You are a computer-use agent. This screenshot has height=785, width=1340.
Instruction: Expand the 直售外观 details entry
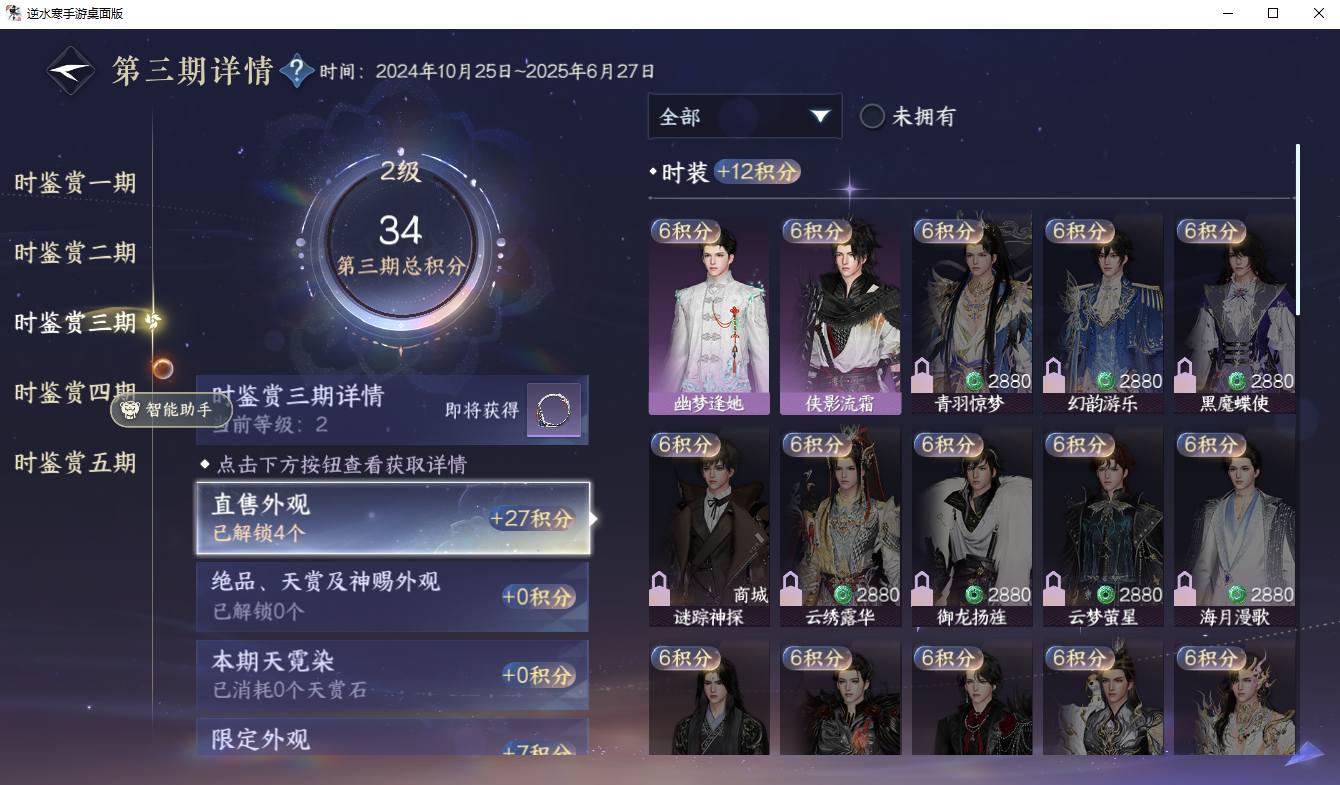tap(393, 518)
